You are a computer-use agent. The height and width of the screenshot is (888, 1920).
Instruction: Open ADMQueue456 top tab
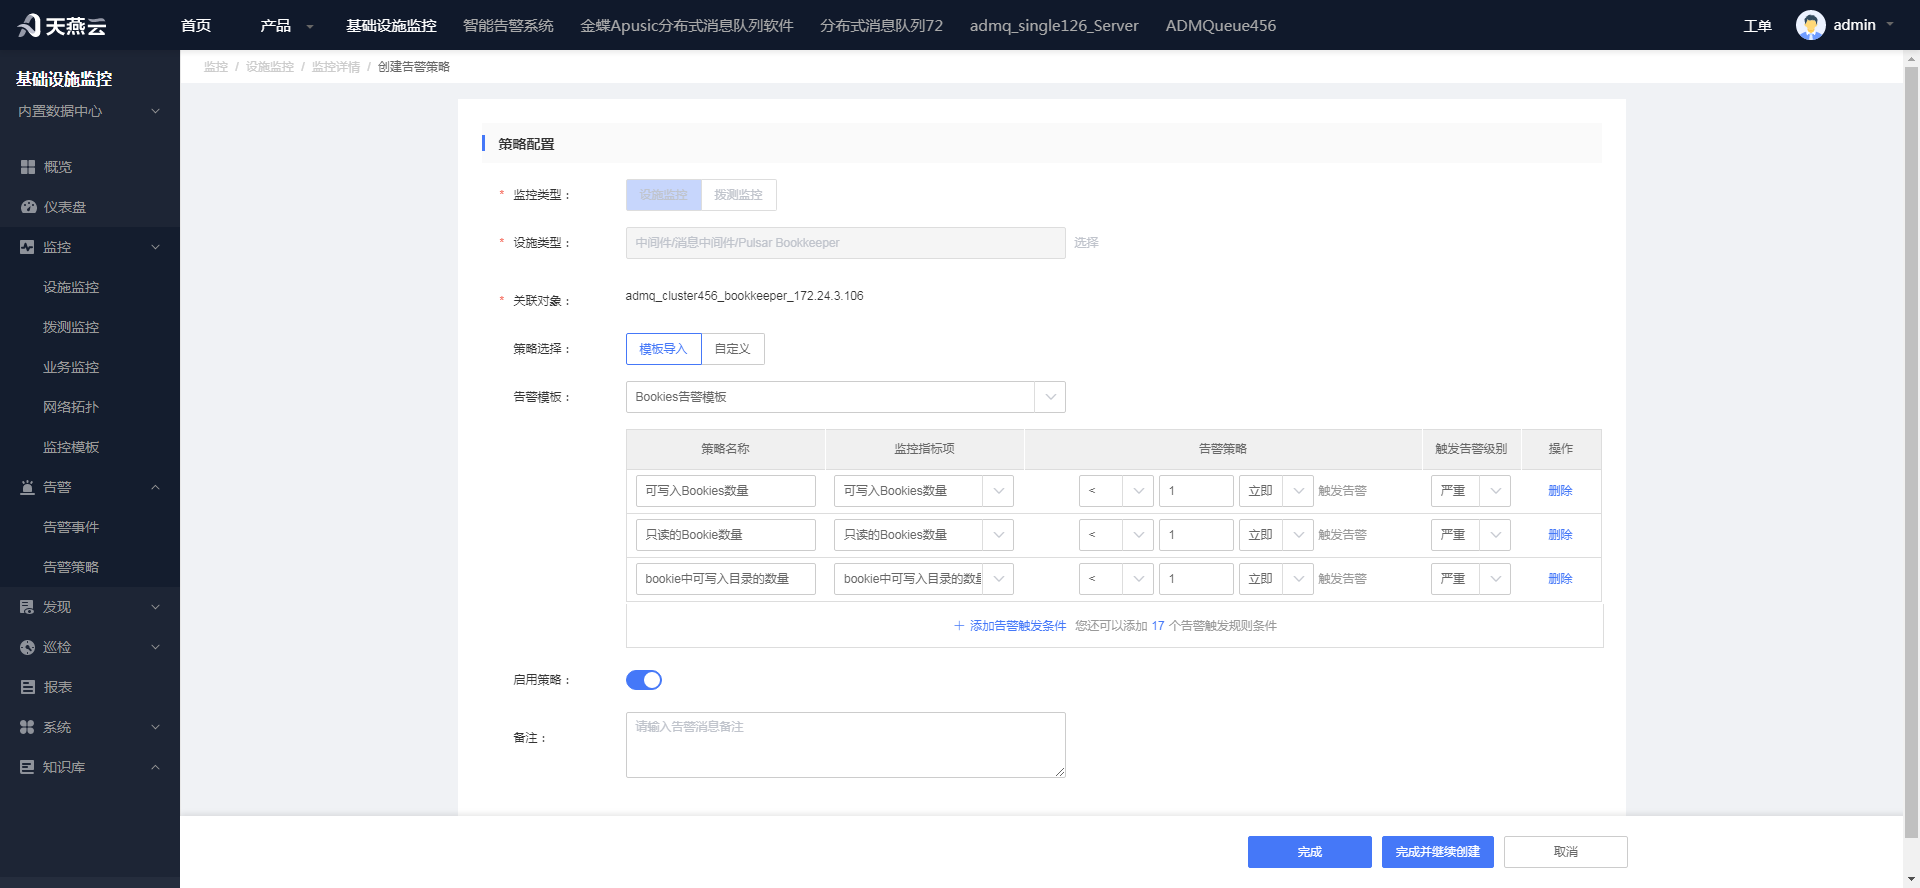pos(1221,25)
